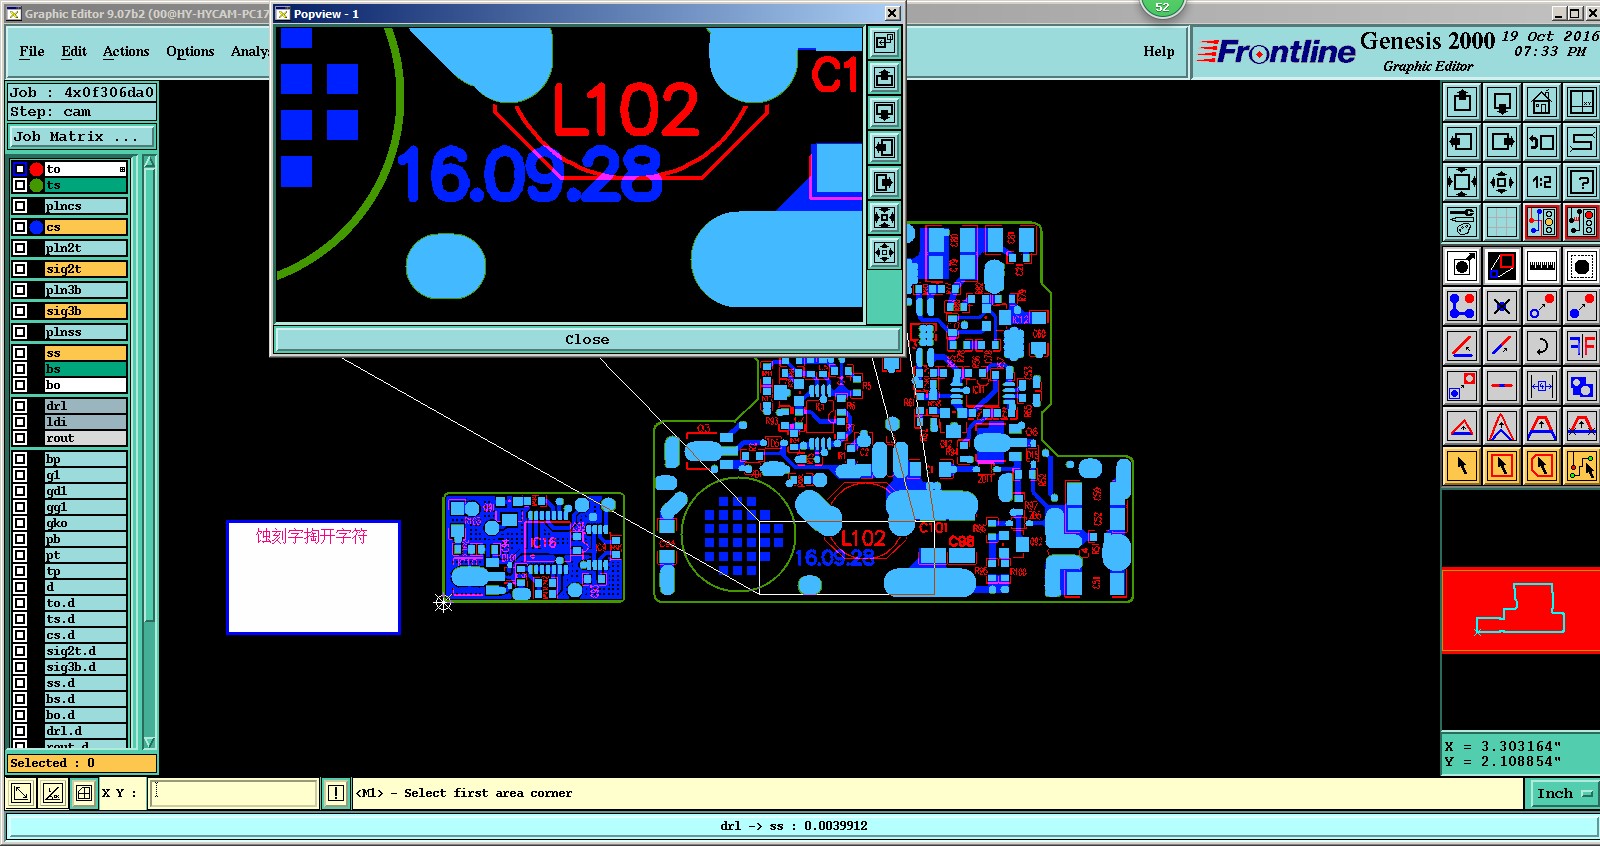Toggle the checkbox for layer ts
1600x846 pixels.
[20, 185]
